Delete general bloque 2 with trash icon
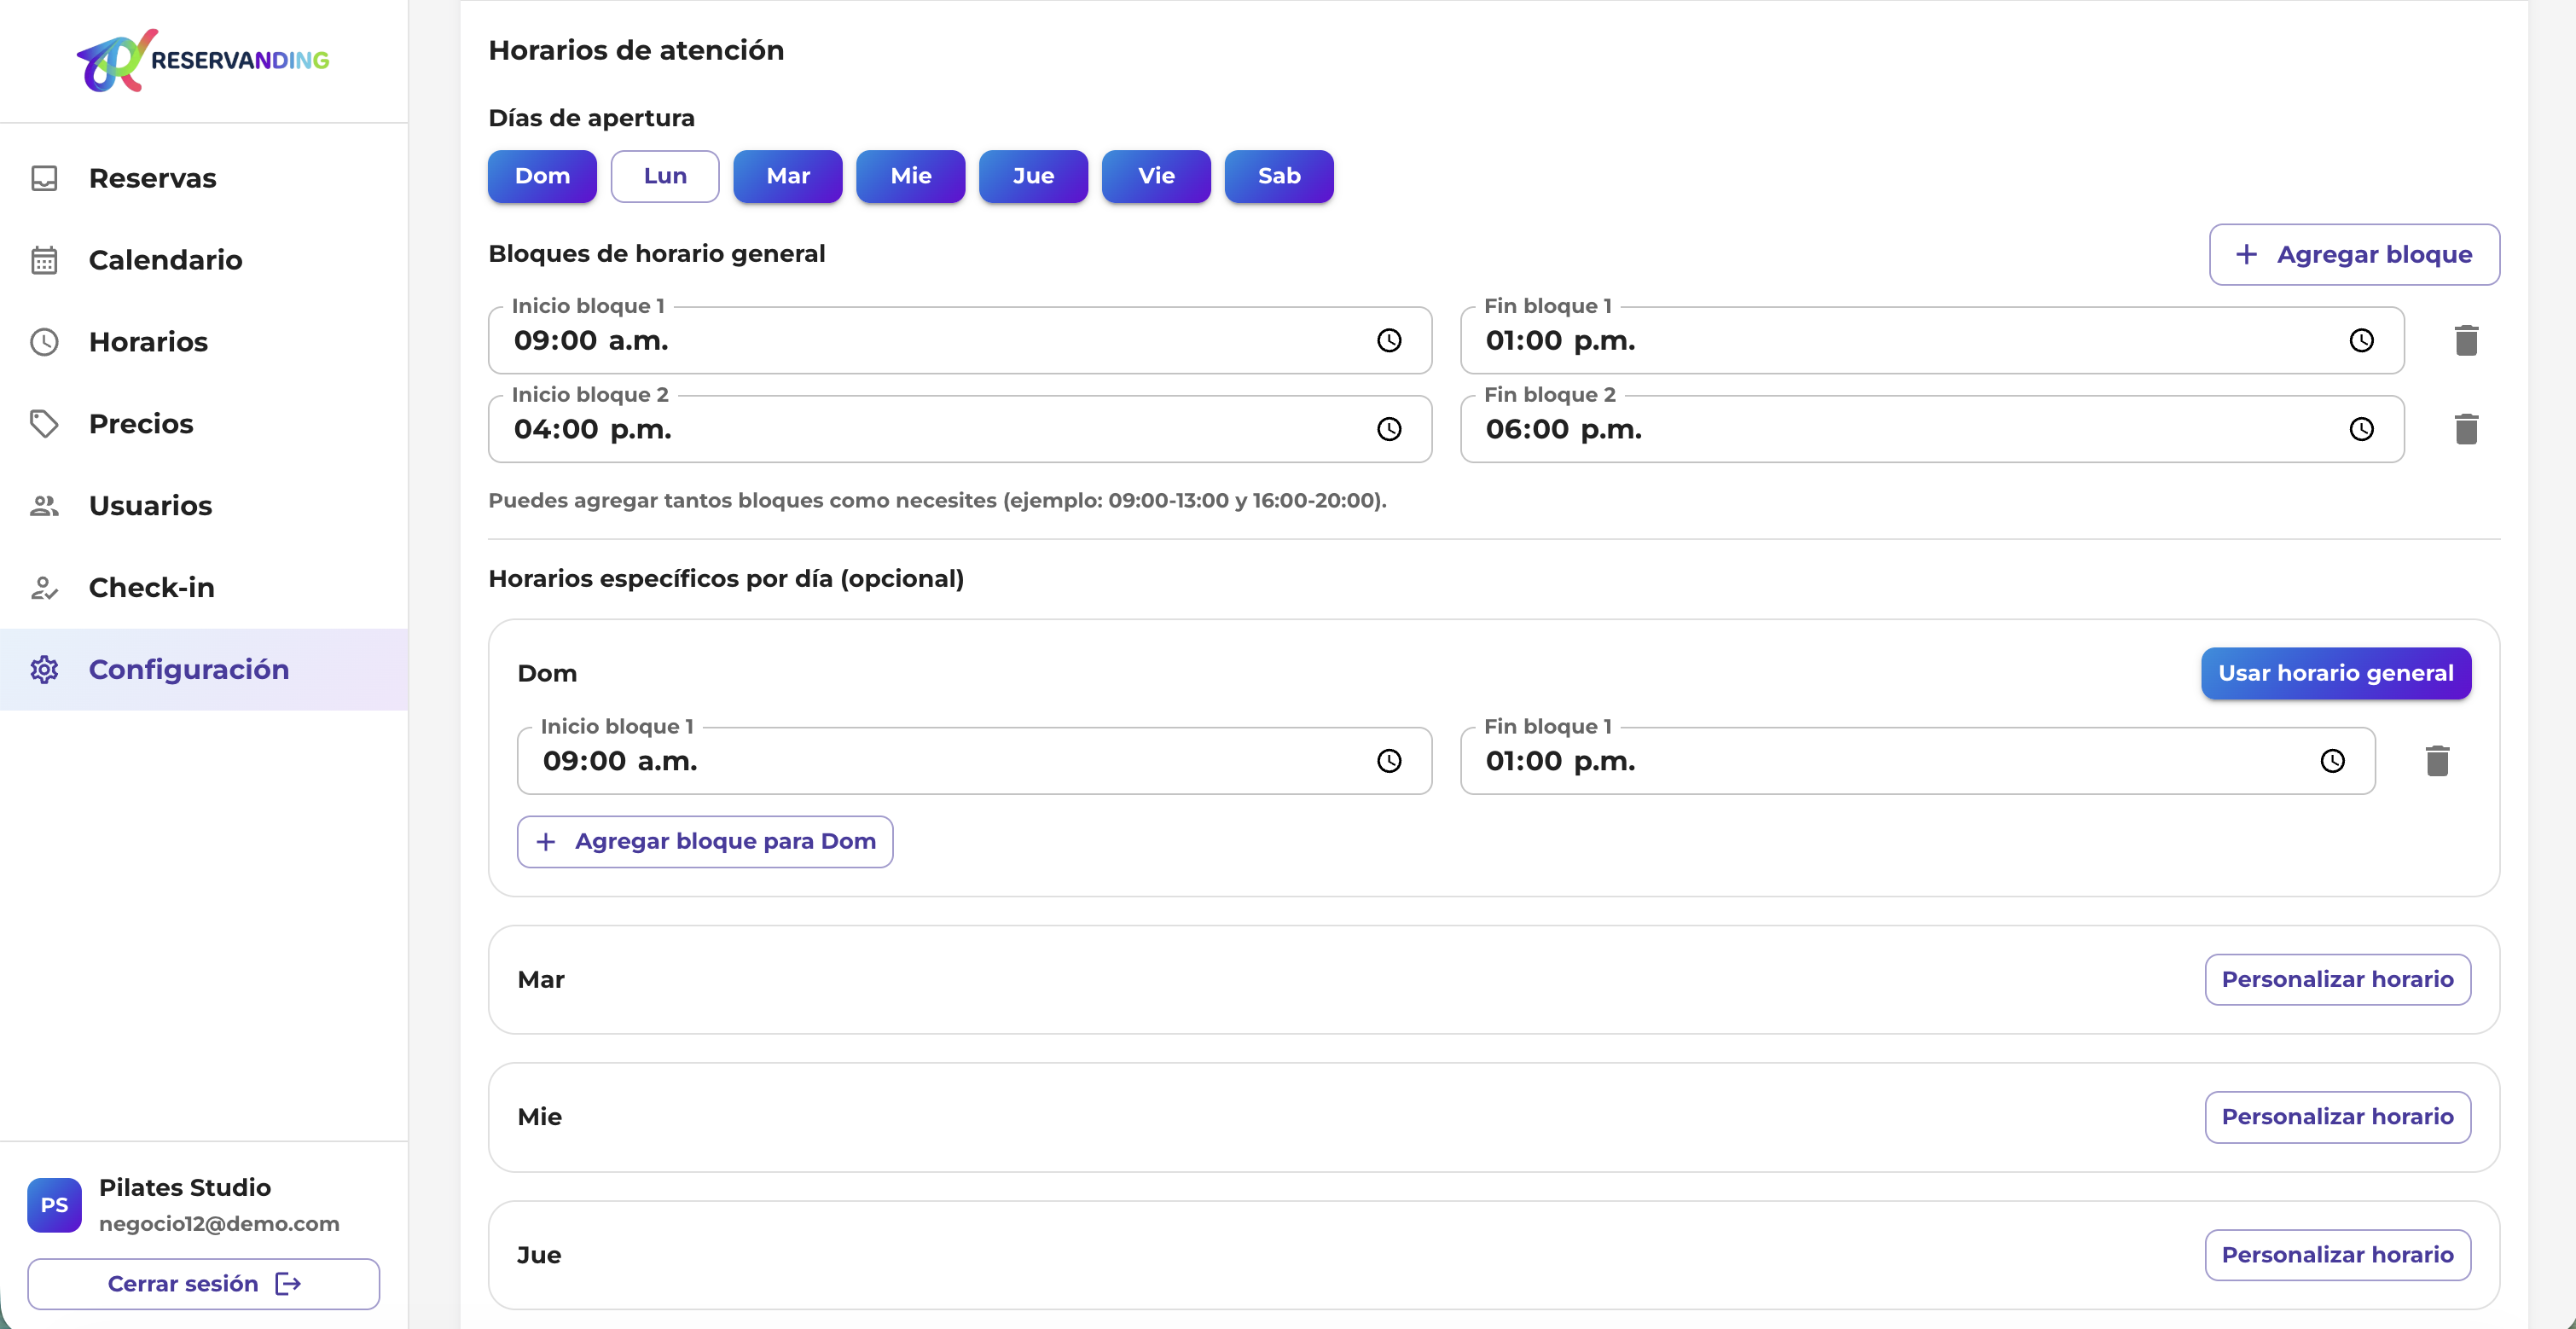The image size is (2576, 1329). [2466, 429]
